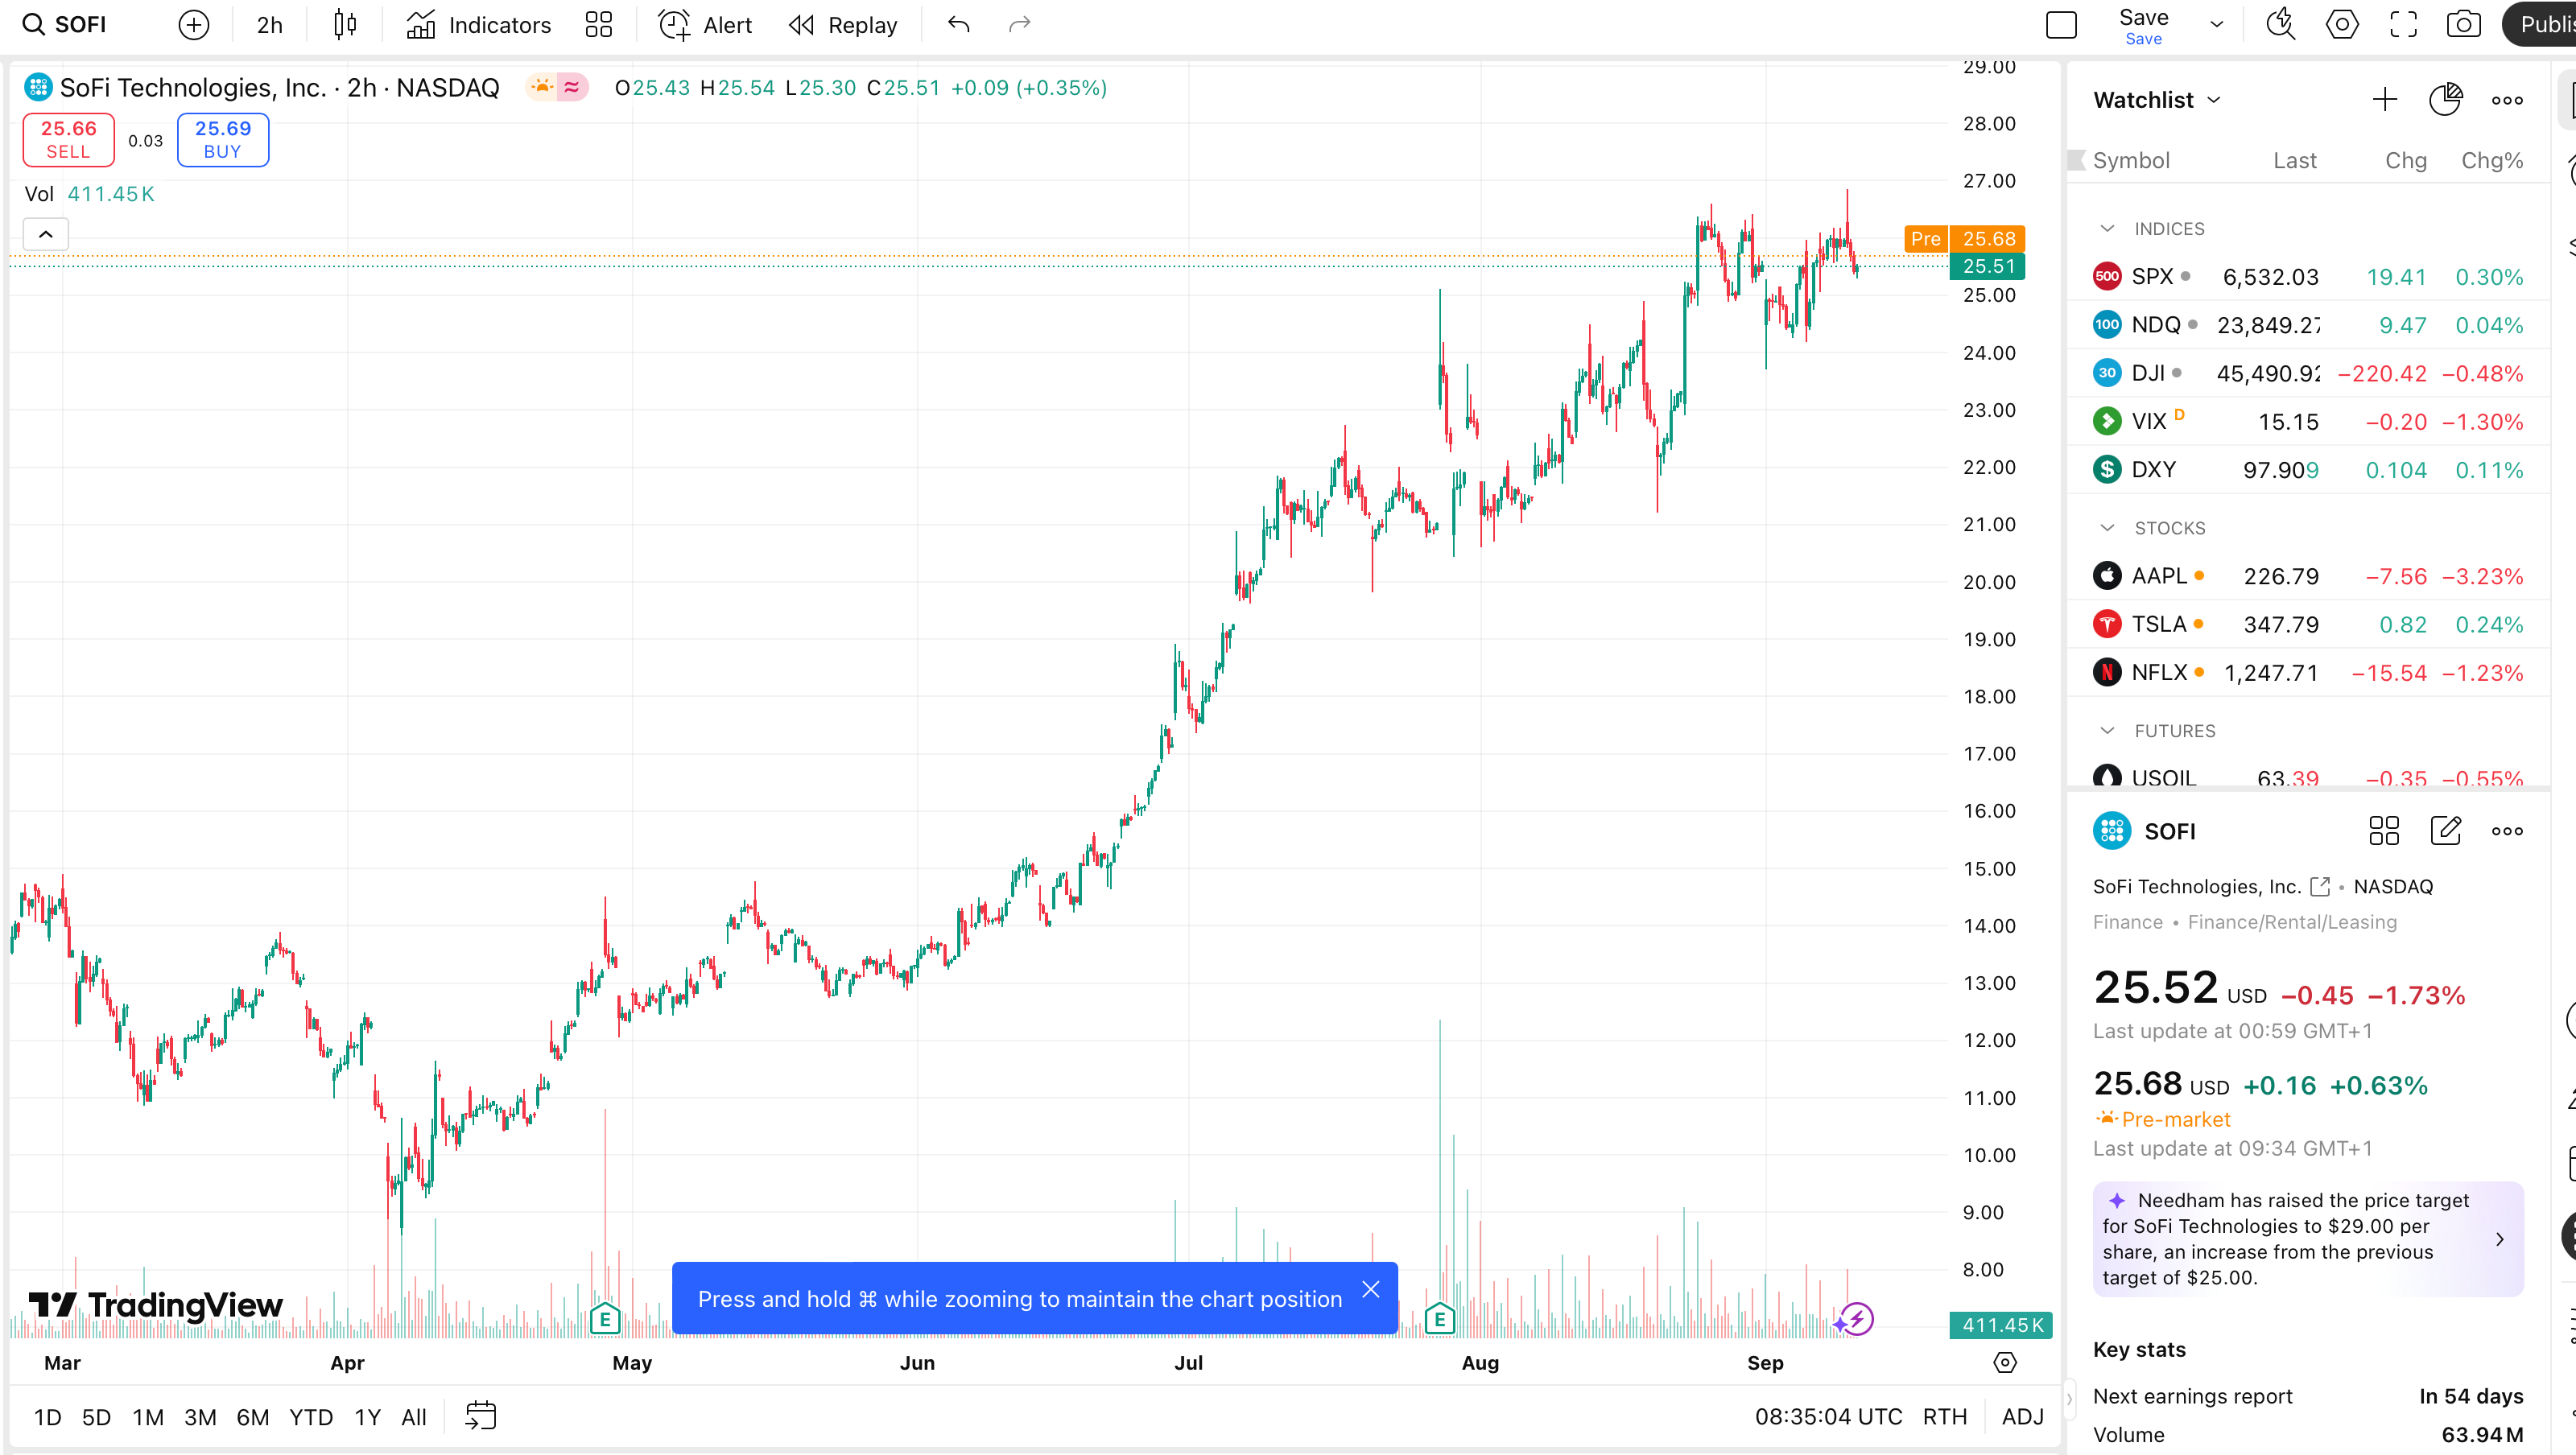Open the candlestick chart style selector
The width and height of the screenshot is (2576, 1455).
345,25
